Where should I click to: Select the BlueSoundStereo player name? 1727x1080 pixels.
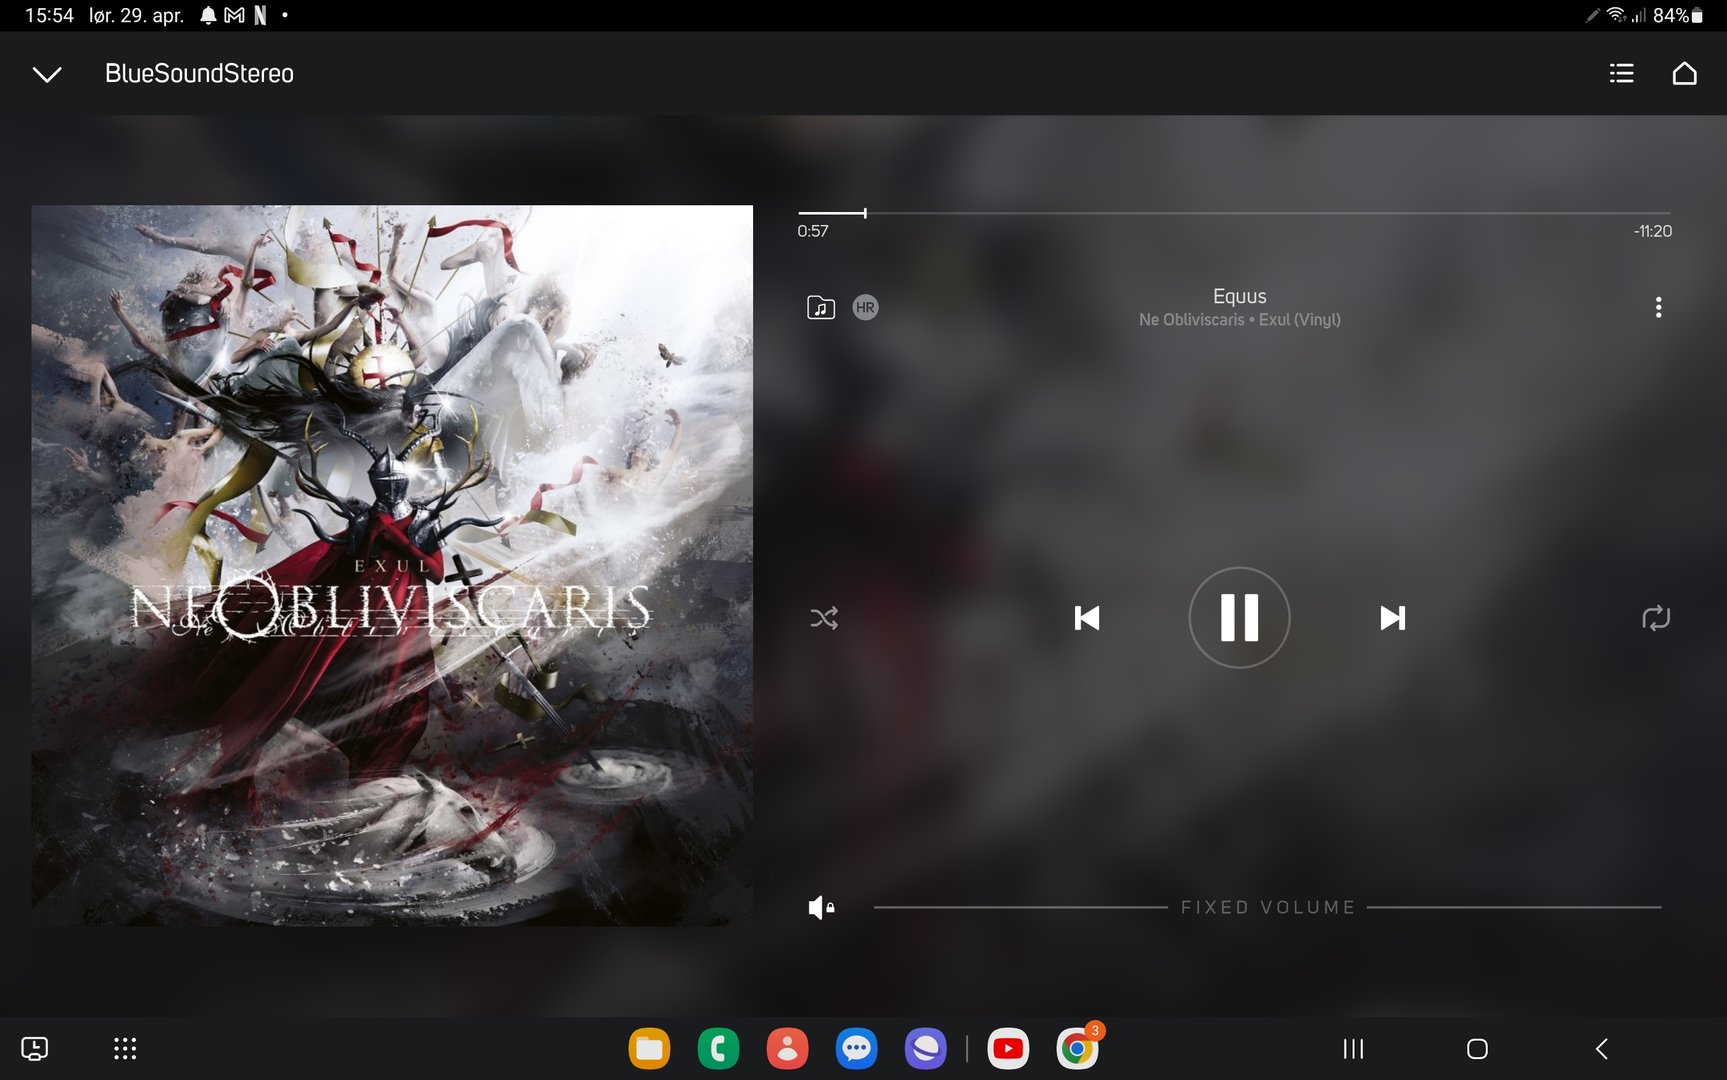pyautogui.click(x=199, y=74)
